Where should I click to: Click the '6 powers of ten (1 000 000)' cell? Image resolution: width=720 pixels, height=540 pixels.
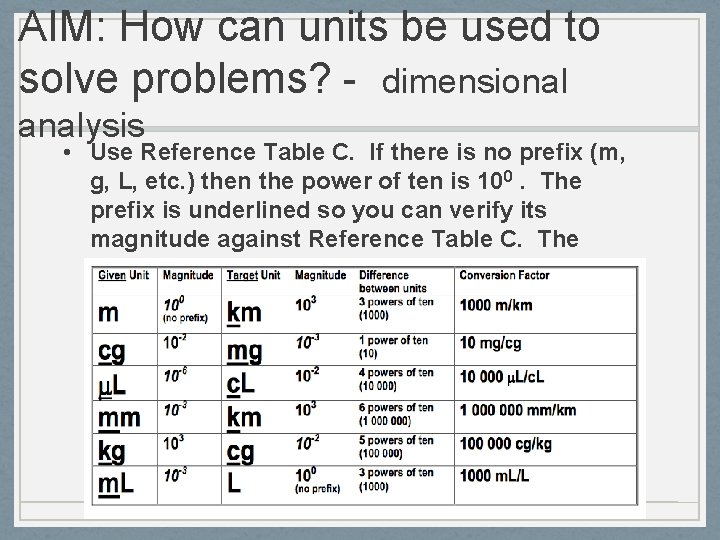pos(396,414)
